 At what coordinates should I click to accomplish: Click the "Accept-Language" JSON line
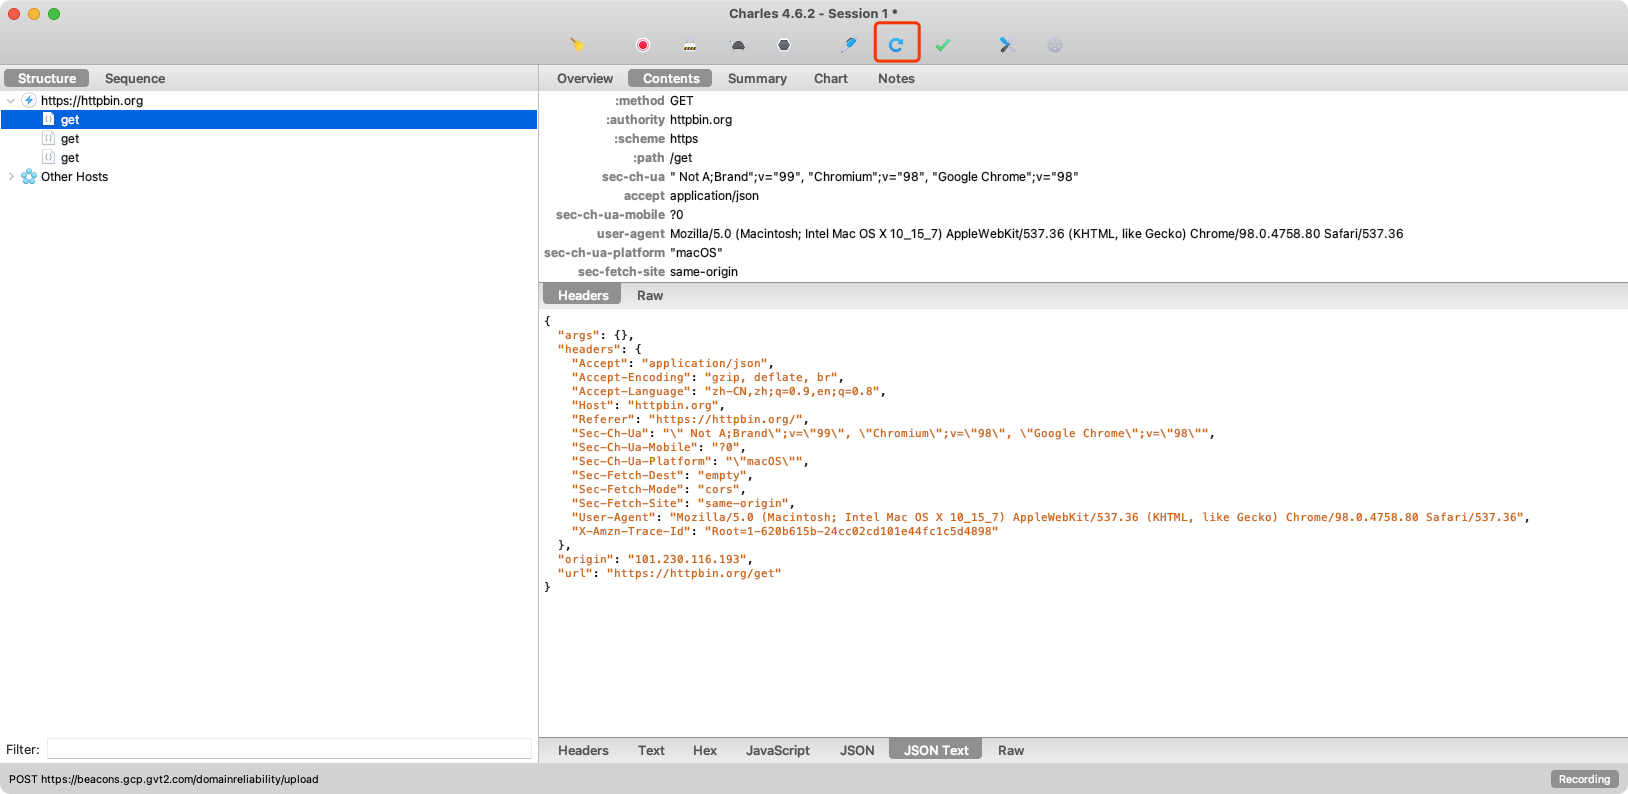coord(728,391)
